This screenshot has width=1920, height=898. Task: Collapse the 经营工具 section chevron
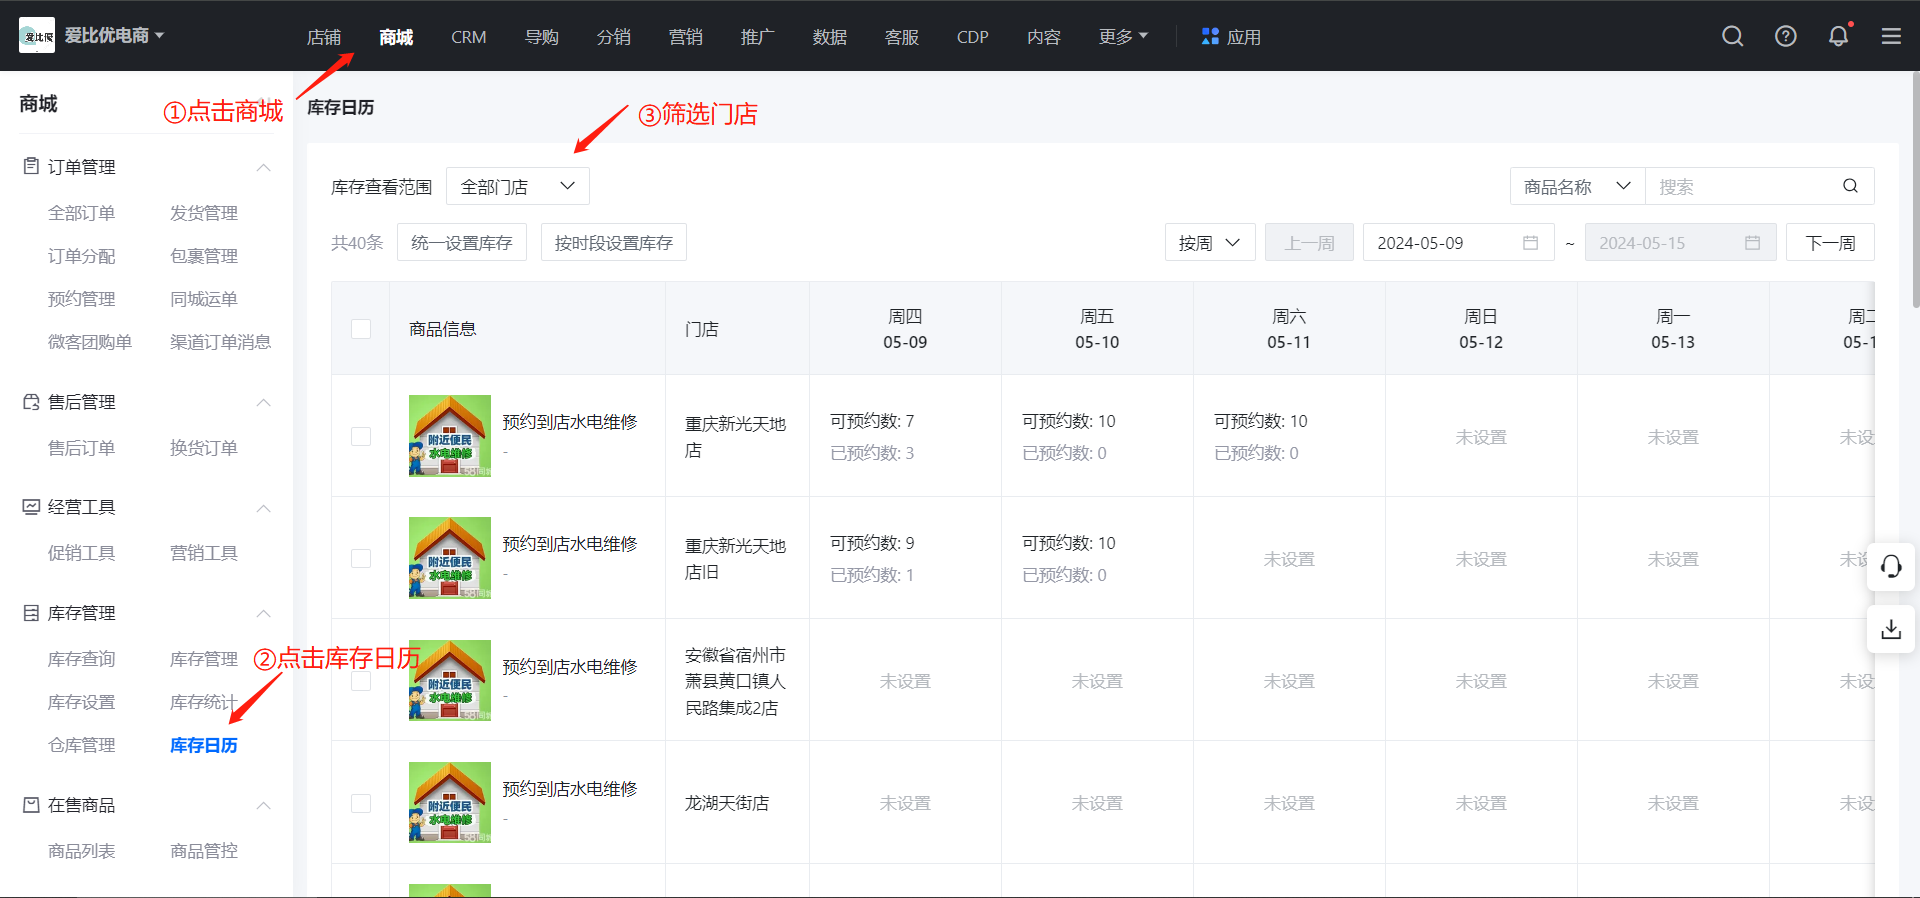[264, 507]
